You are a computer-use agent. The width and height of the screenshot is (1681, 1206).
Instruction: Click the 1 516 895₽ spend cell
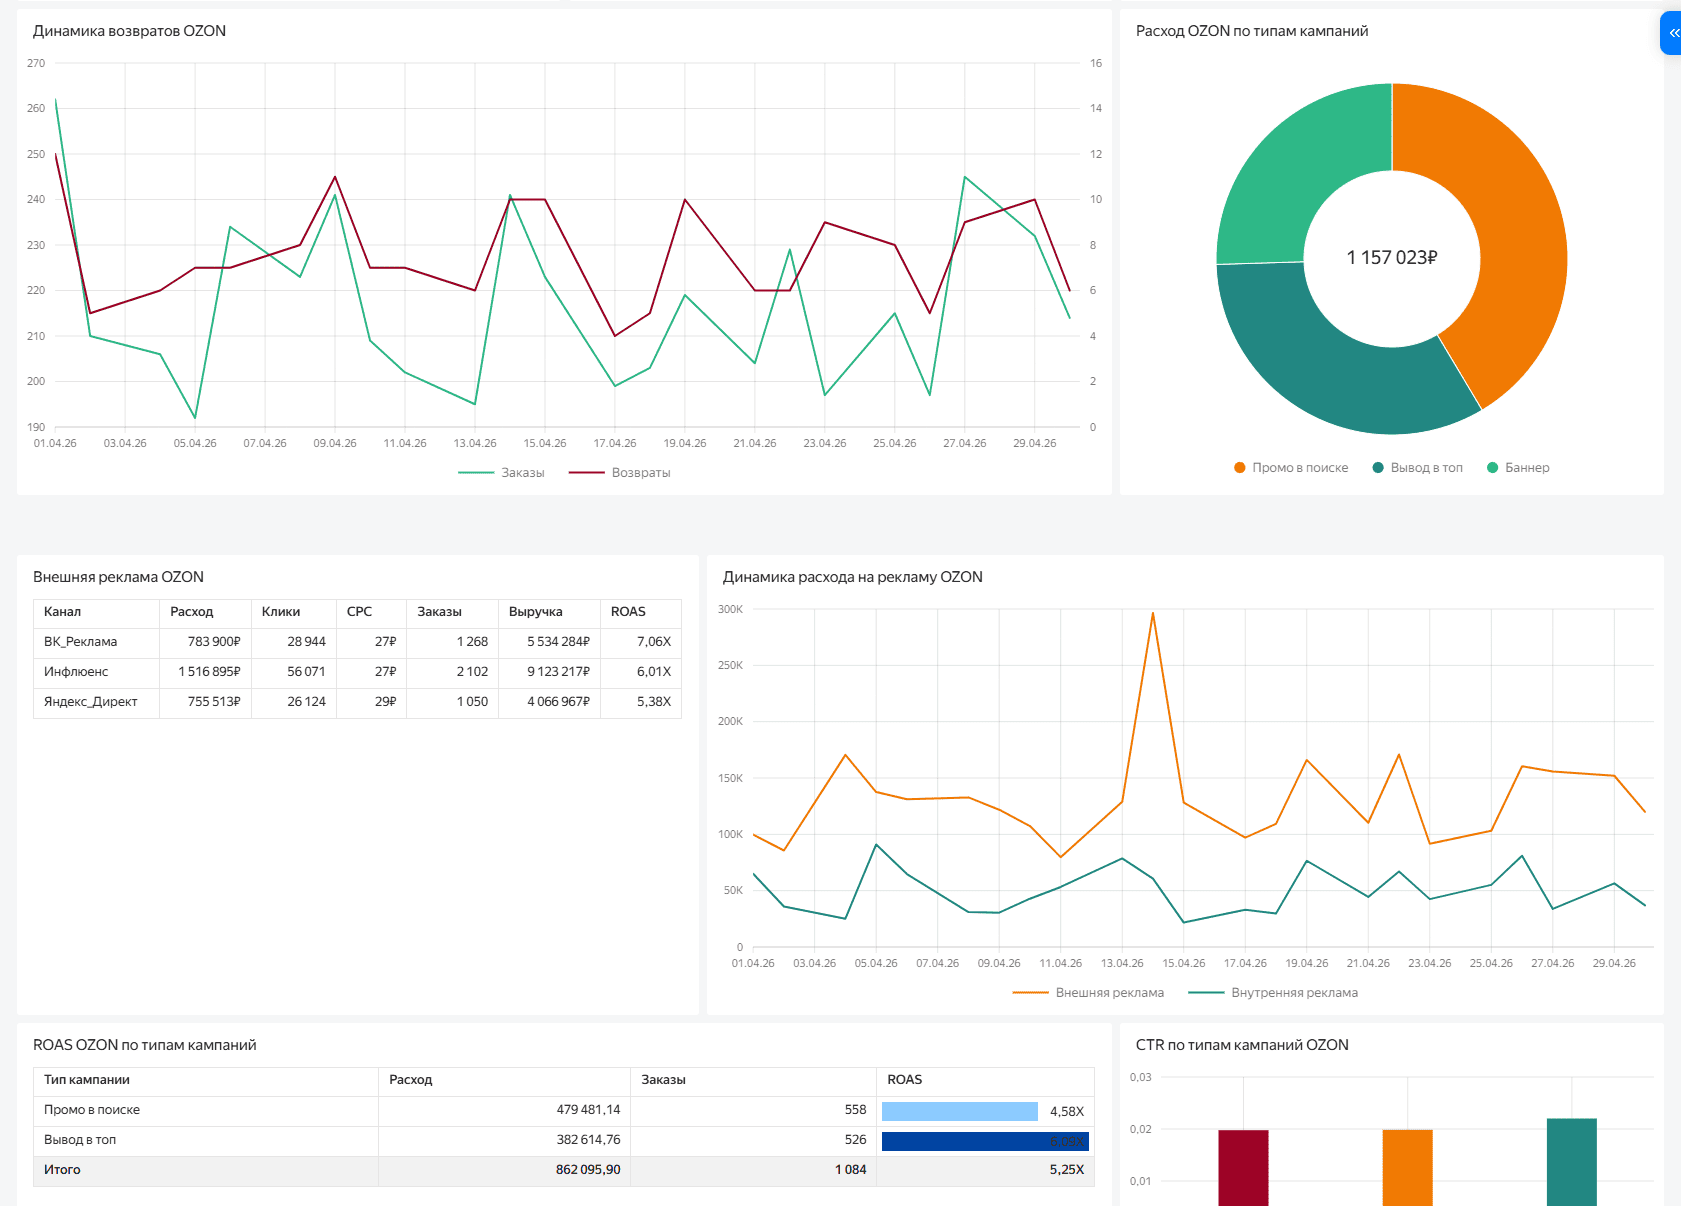pyautogui.click(x=205, y=672)
